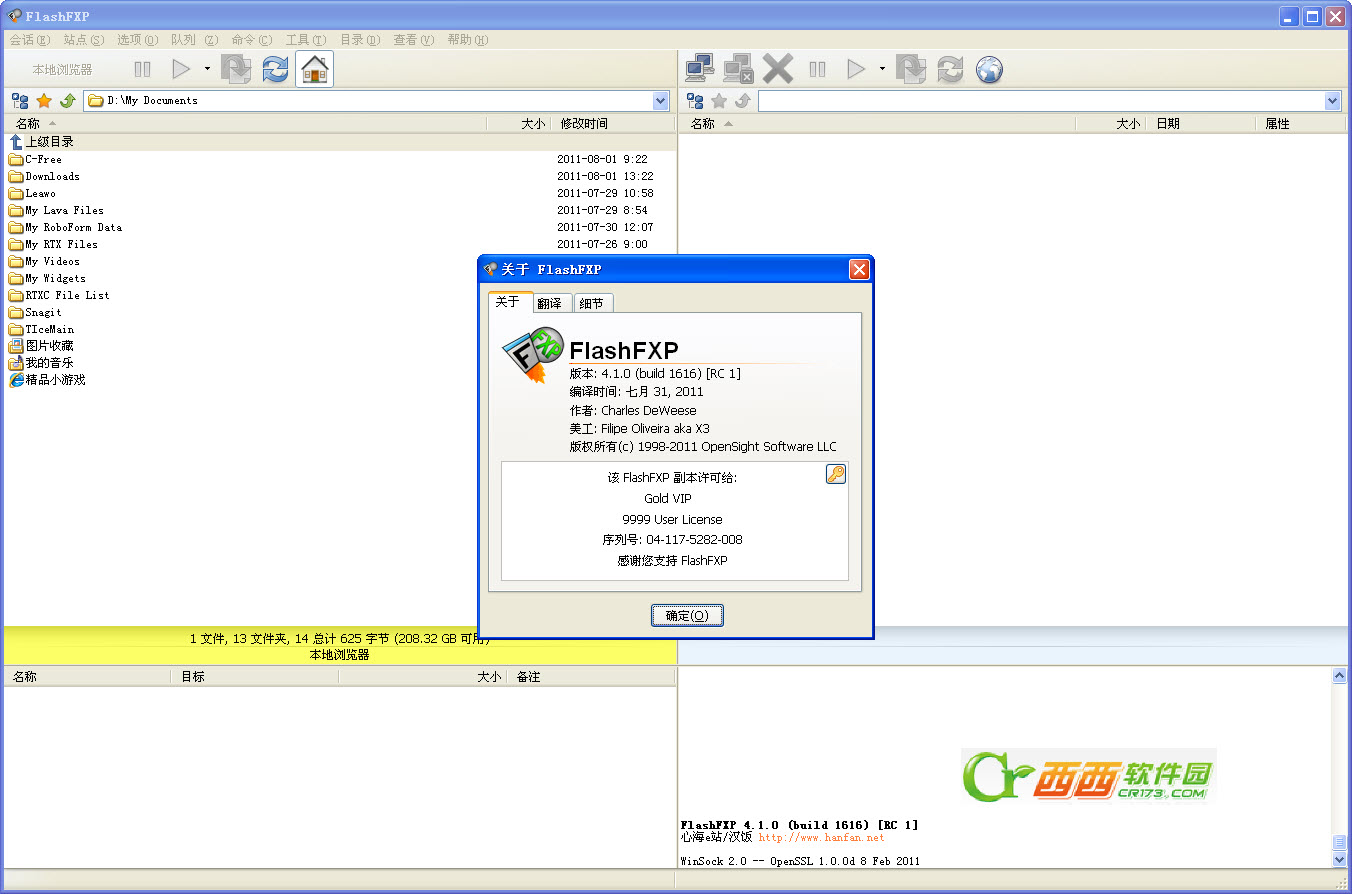This screenshot has width=1352, height=894.
Task: Open the 查看 menu
Action: (414, 40)
